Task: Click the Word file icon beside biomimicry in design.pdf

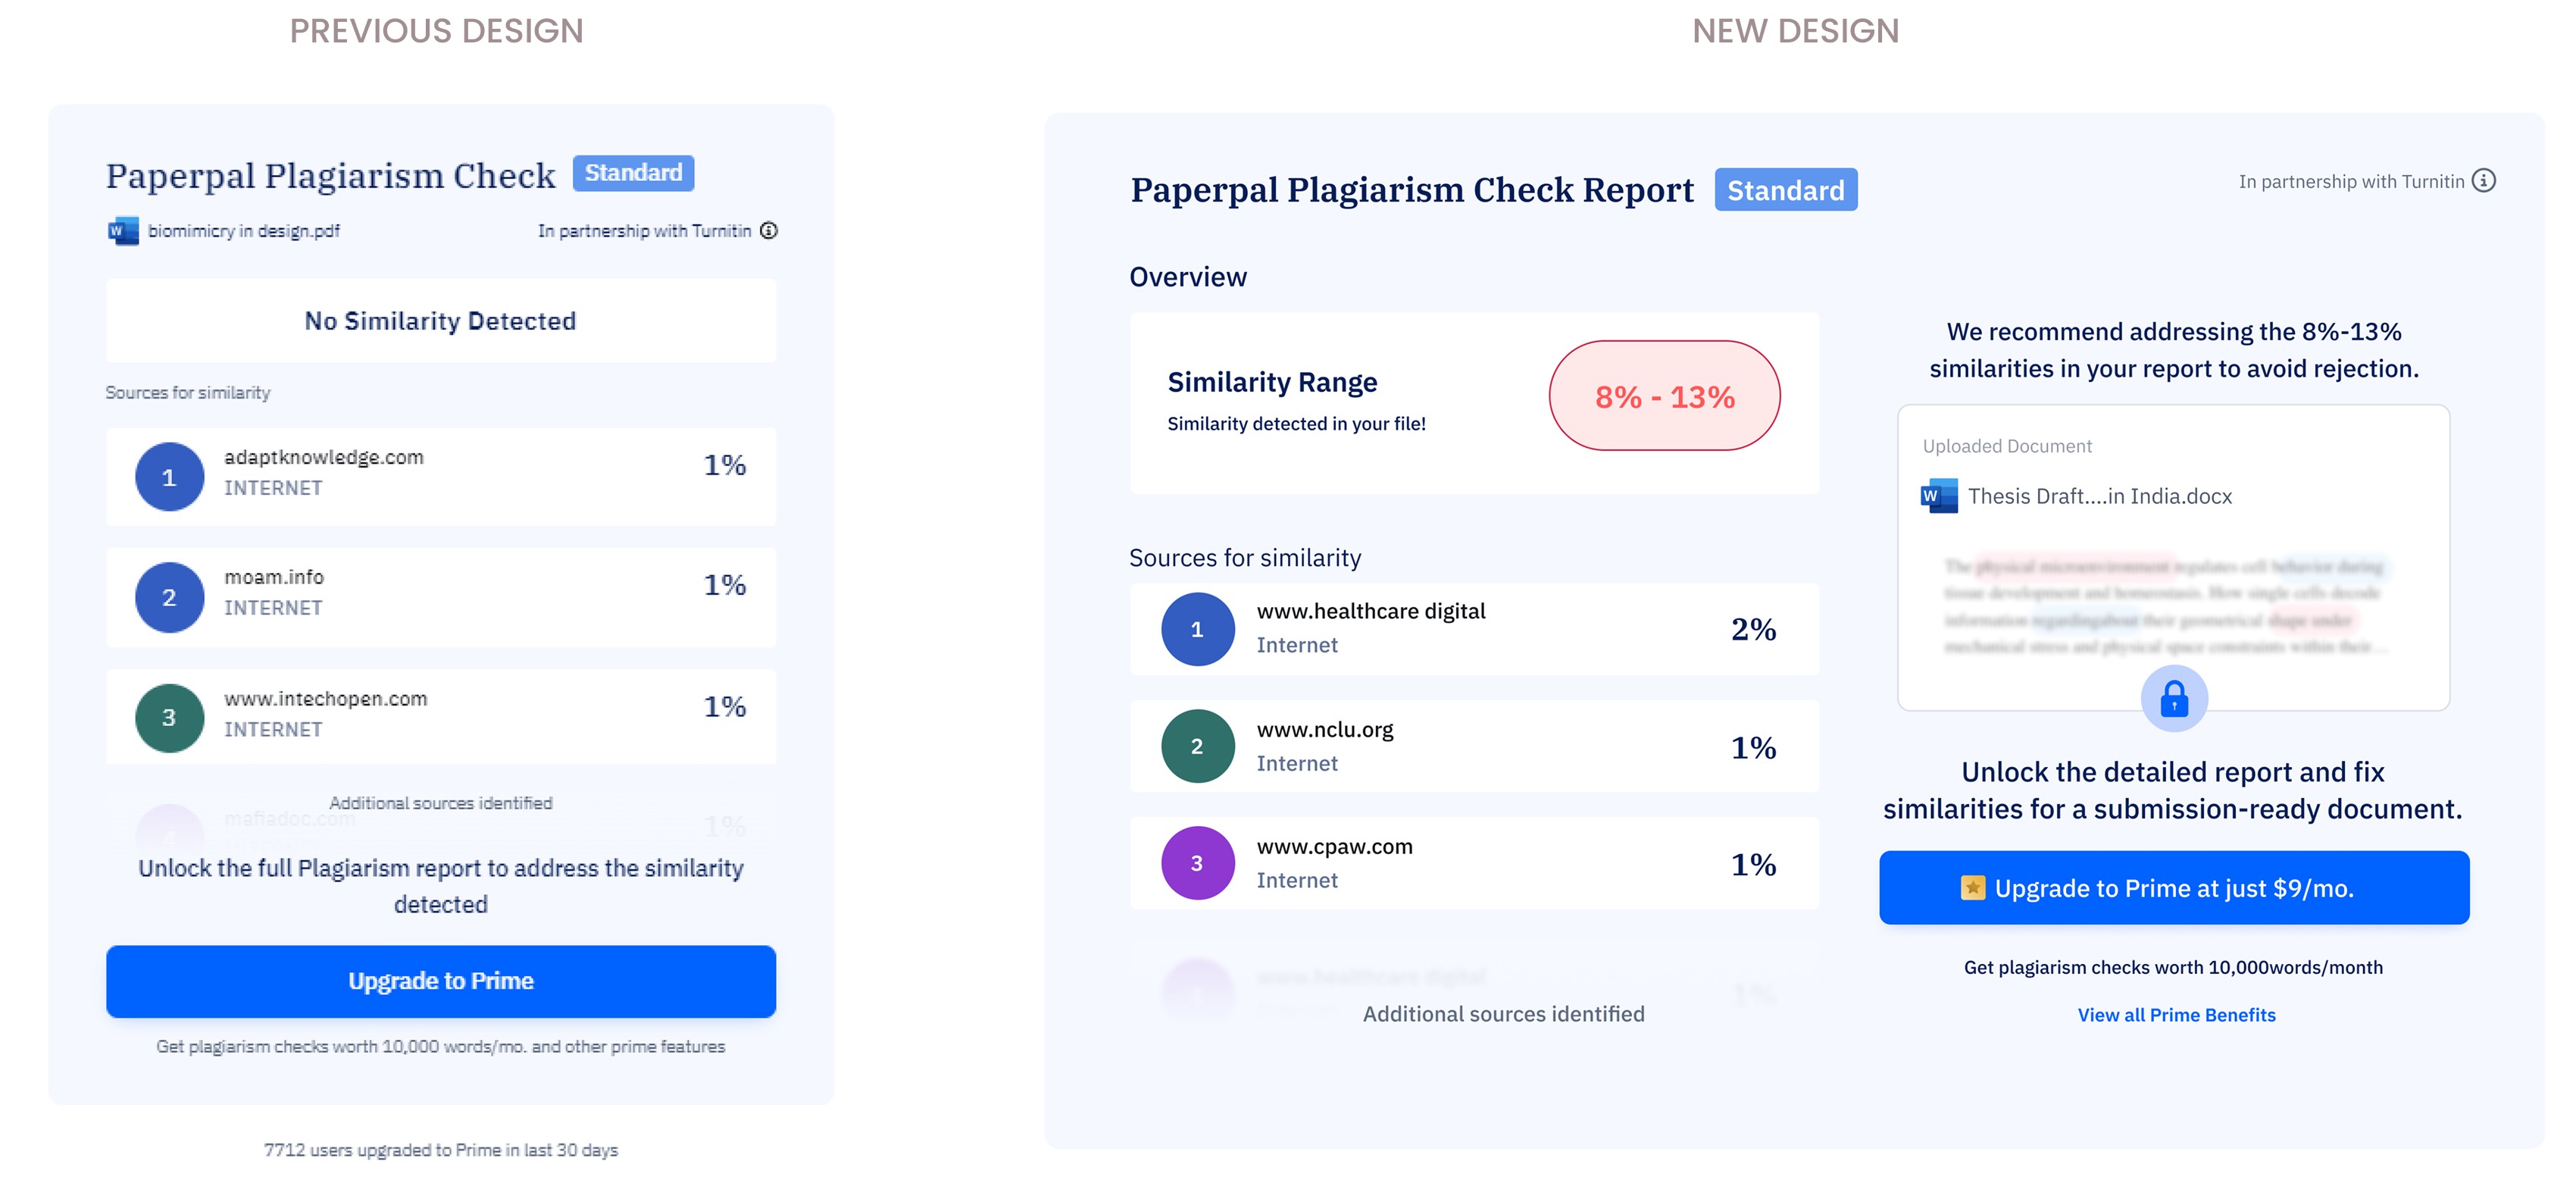Action: (123, 231)
